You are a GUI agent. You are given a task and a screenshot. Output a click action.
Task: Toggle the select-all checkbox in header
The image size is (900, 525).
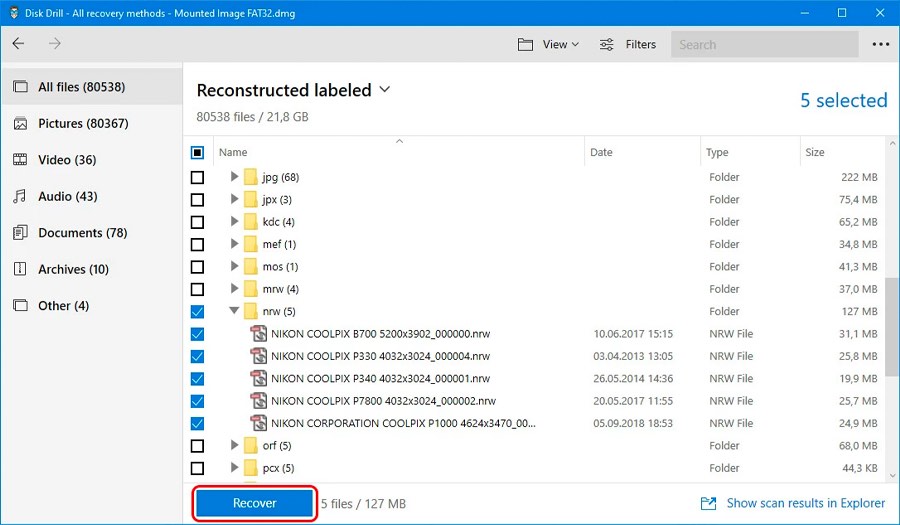click(197, 153)
